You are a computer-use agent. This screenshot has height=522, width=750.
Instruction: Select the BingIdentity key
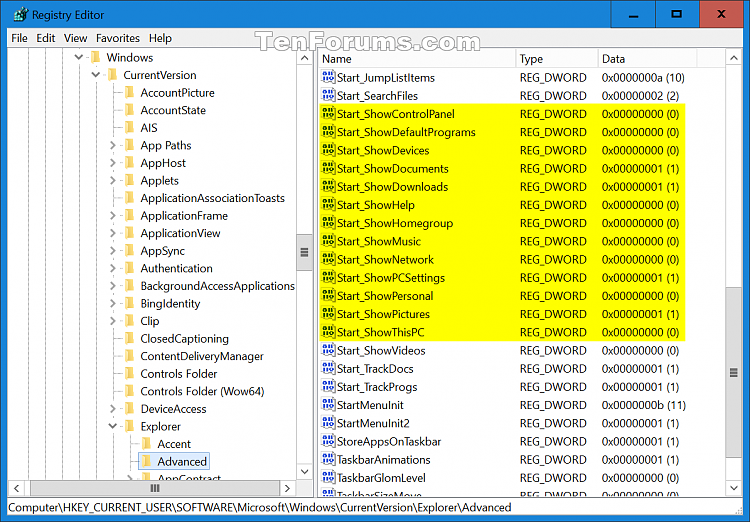pos(170,303)
